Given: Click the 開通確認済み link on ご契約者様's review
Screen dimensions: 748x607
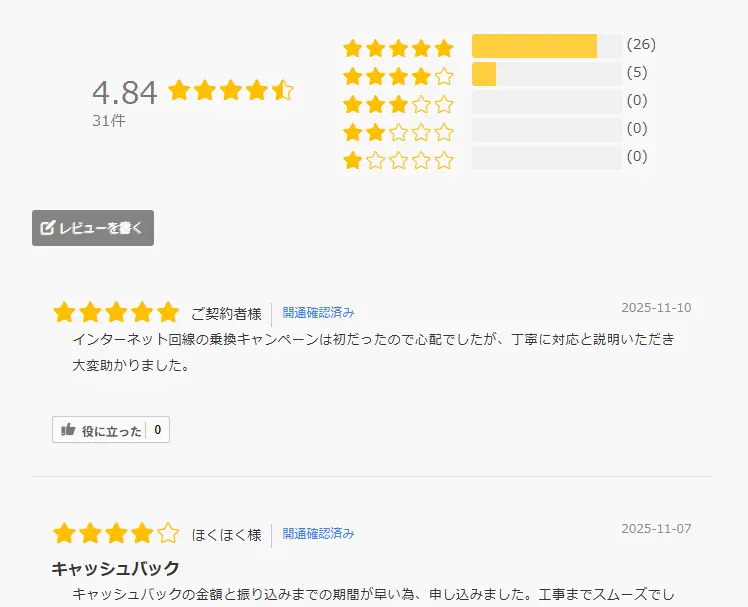Looking at the screenshot, I should click(x=318, y=312).
